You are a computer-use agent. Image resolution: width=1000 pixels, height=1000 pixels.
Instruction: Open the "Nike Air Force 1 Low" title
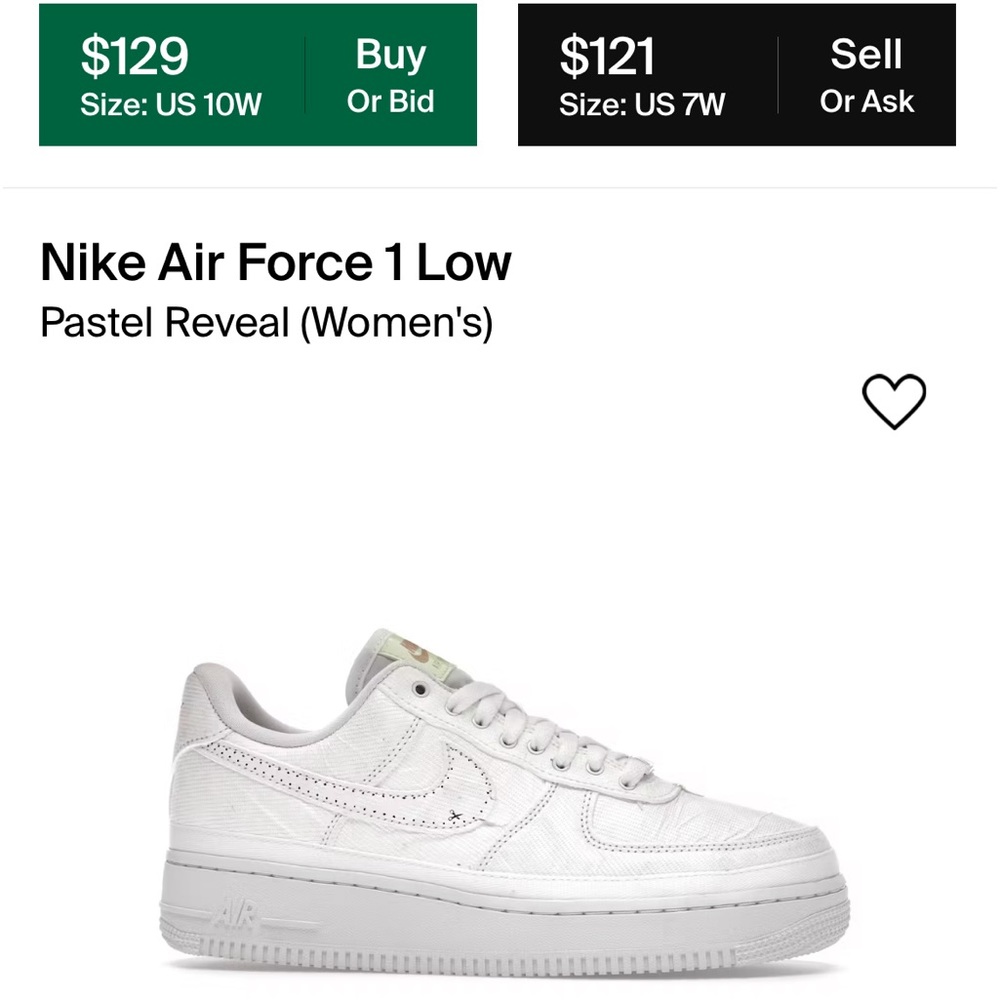[276, 263]
